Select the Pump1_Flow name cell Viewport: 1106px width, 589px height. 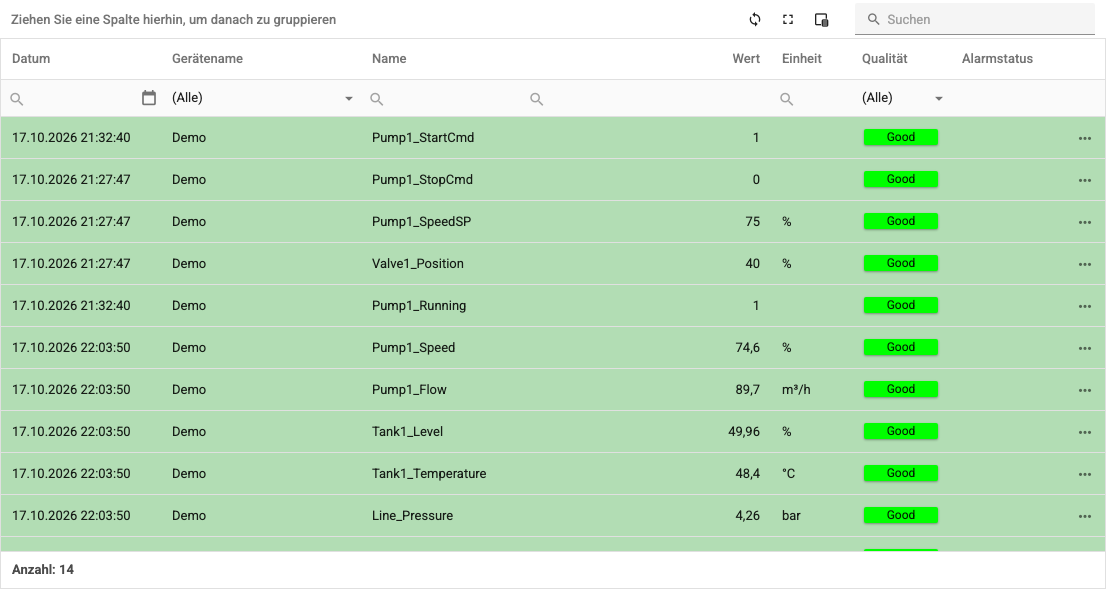coord(409,389)
